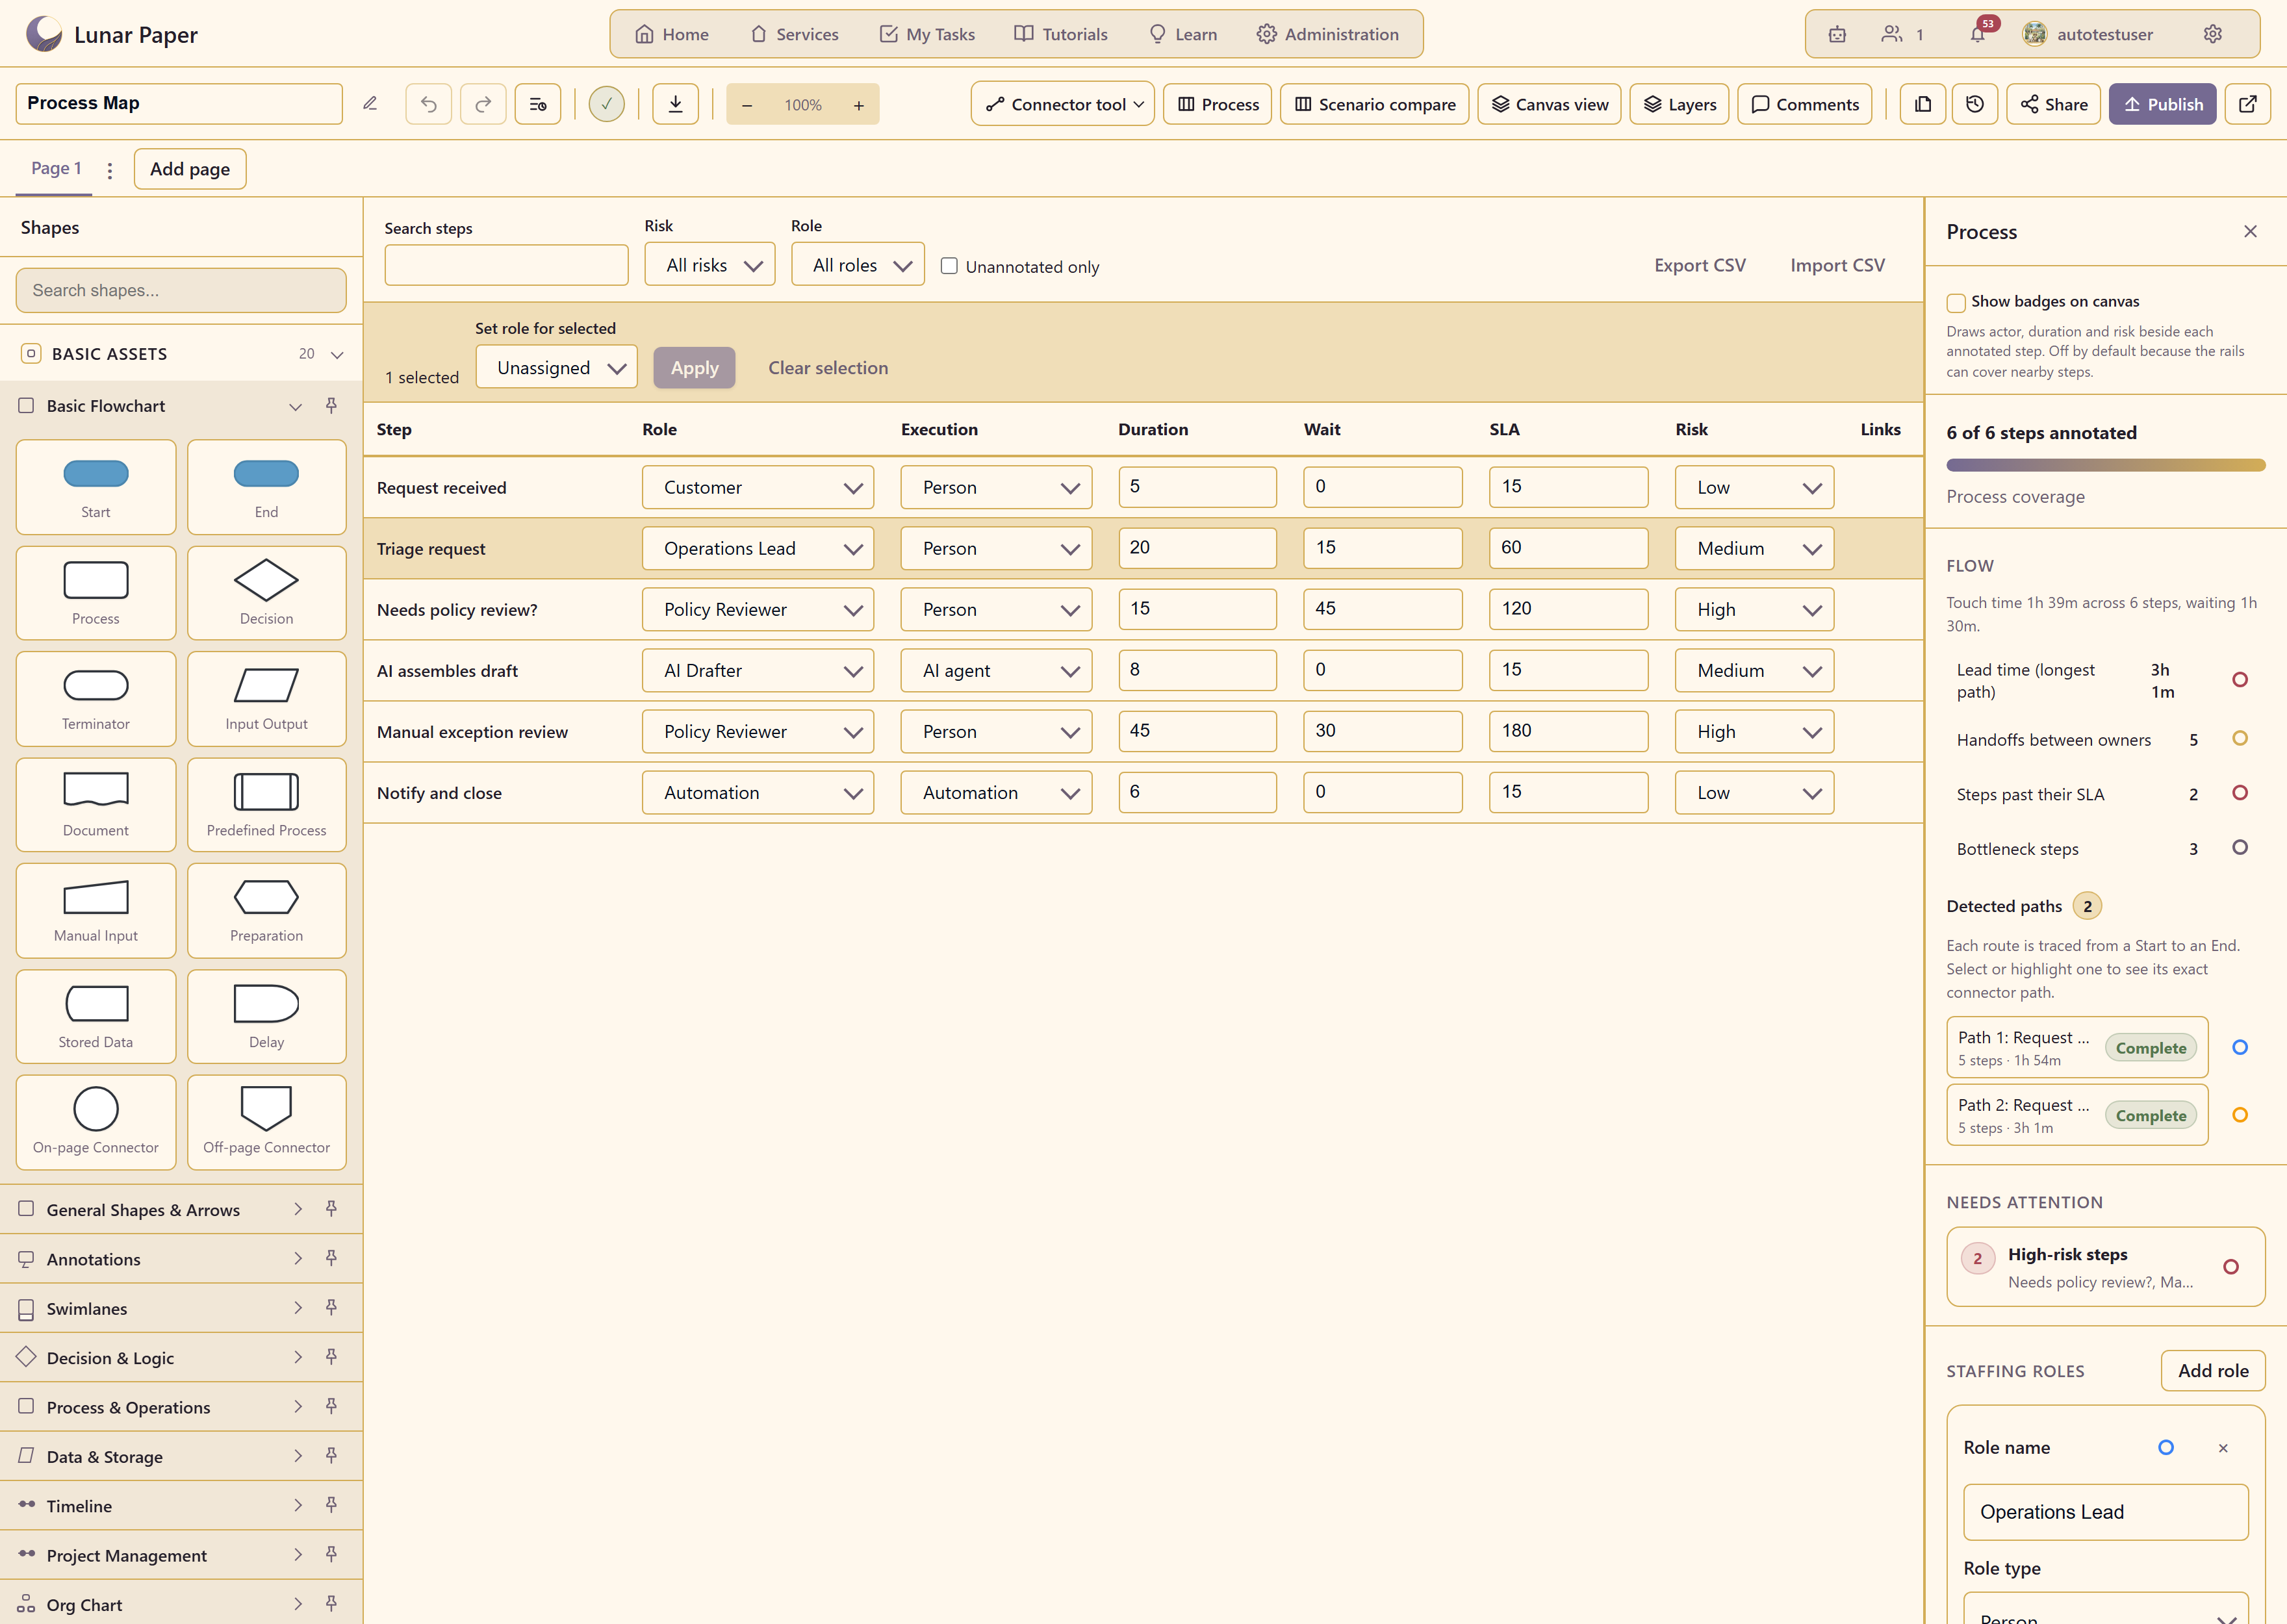2287x1624 pixels.
Task: Click the Search steps field
Action: click(506, 265)
